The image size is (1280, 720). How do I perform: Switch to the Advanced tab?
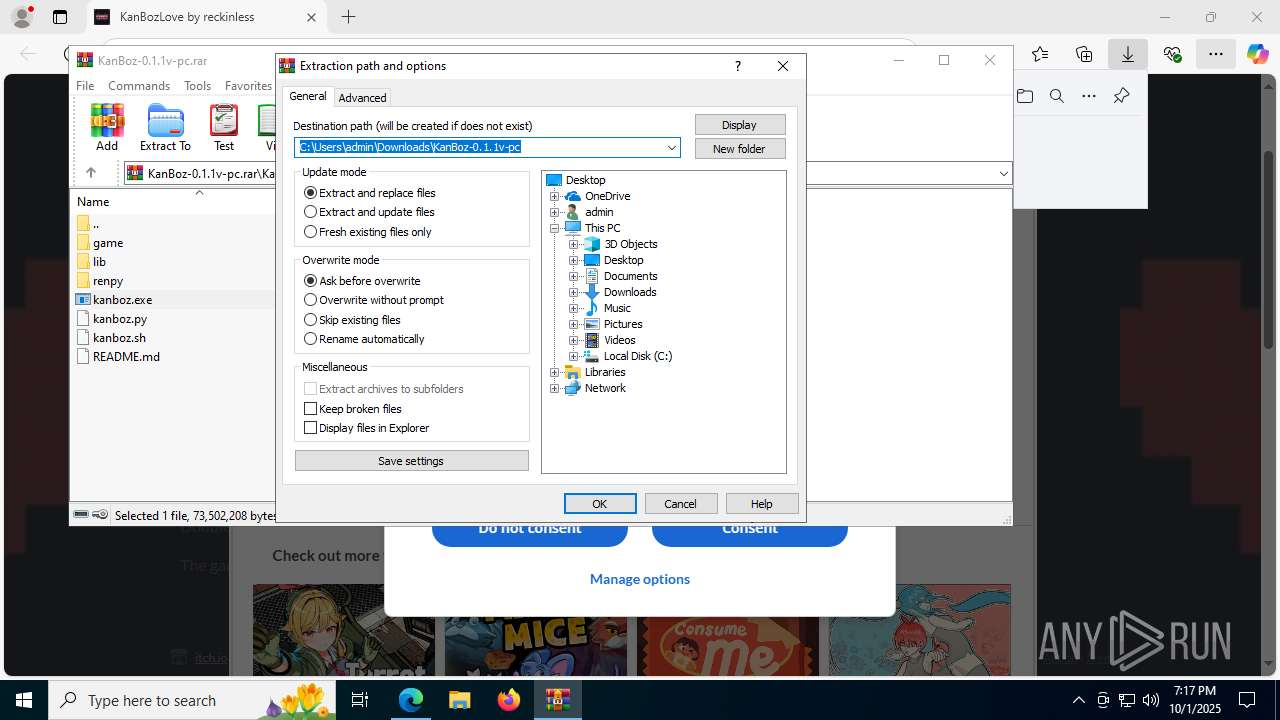coord(362,98)
